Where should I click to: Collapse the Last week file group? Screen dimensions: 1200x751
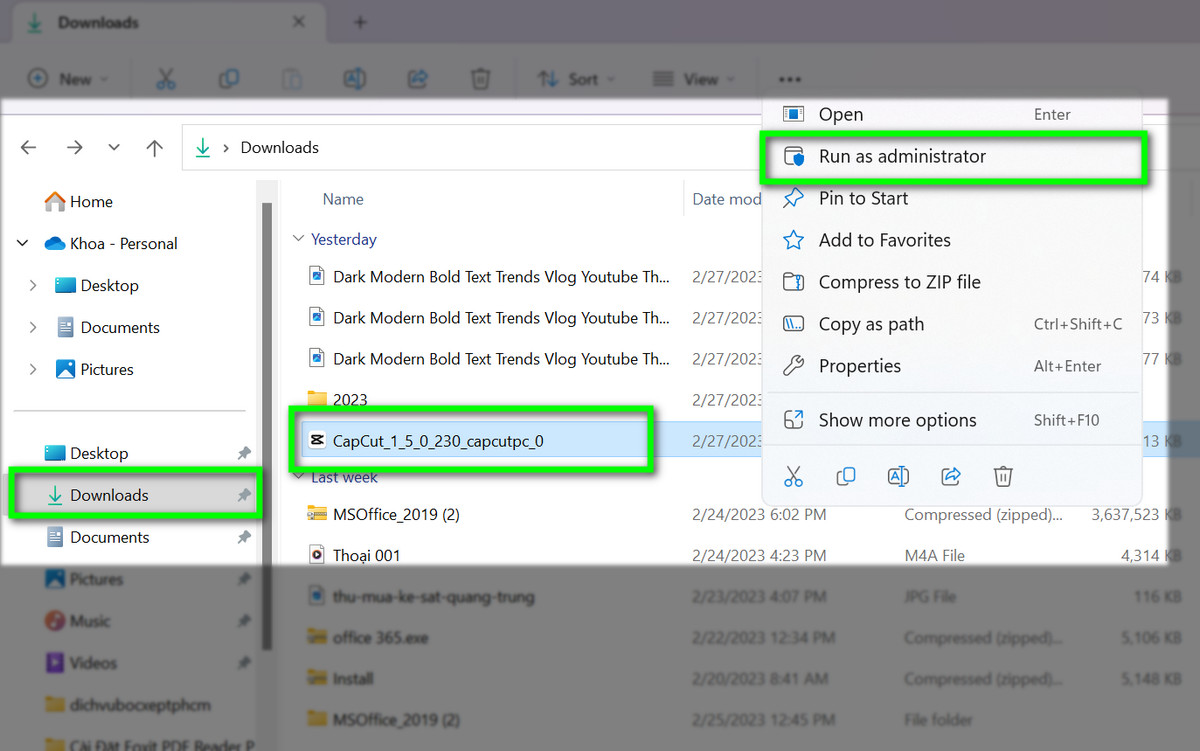(297, 477)
